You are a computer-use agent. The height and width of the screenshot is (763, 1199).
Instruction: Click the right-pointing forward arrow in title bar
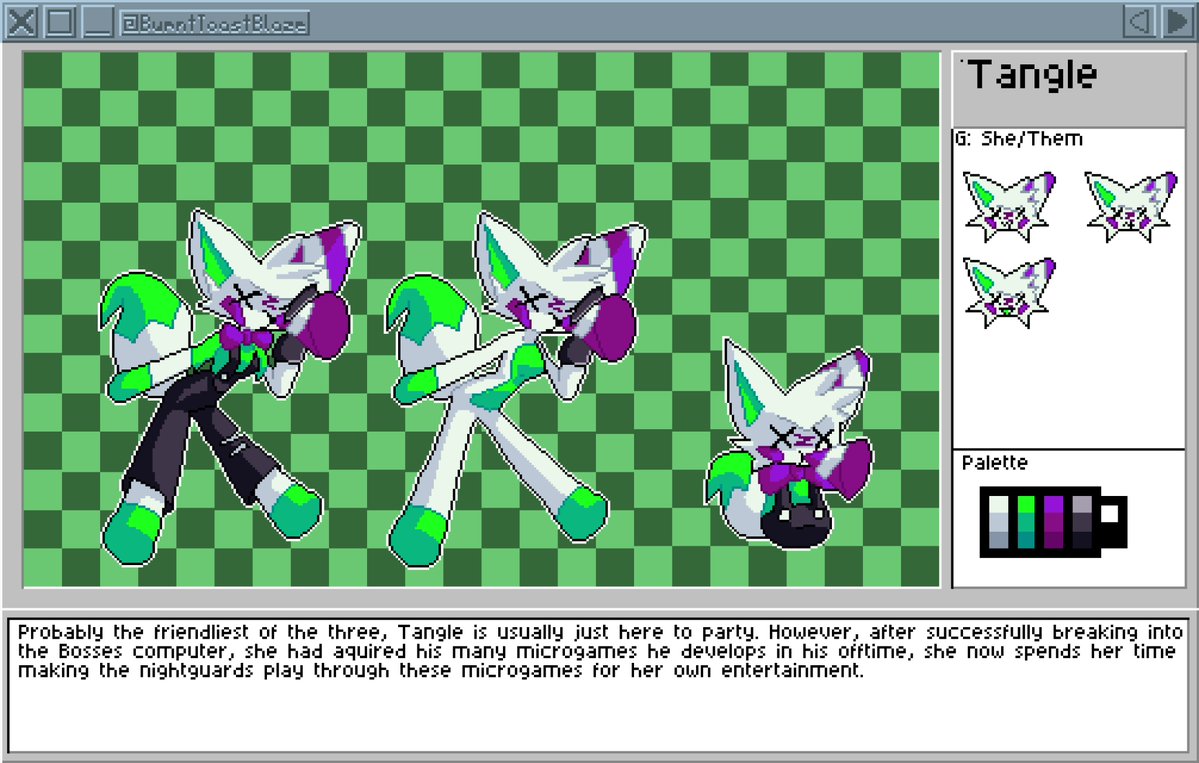coord(1178,21)
